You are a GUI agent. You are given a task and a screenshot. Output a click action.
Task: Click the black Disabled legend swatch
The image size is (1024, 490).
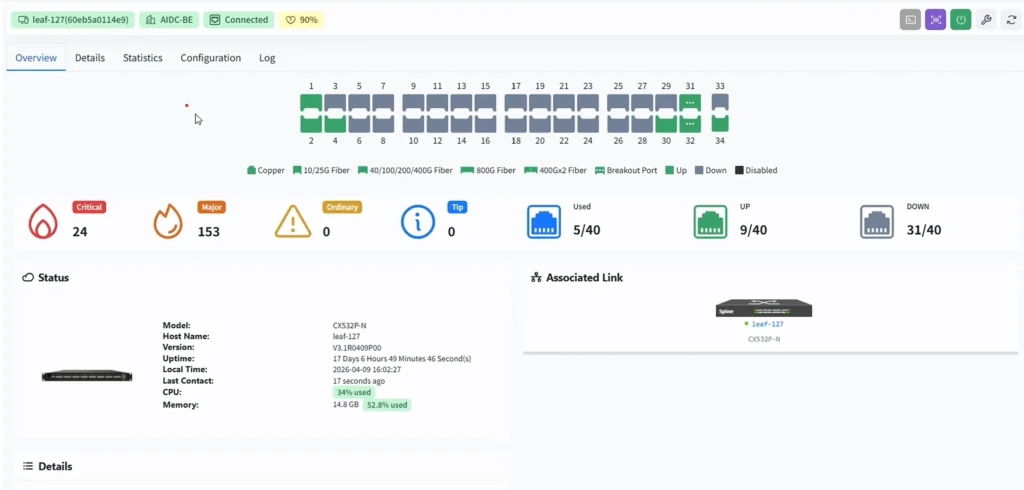pyautogui.click(x=739, y=171)
